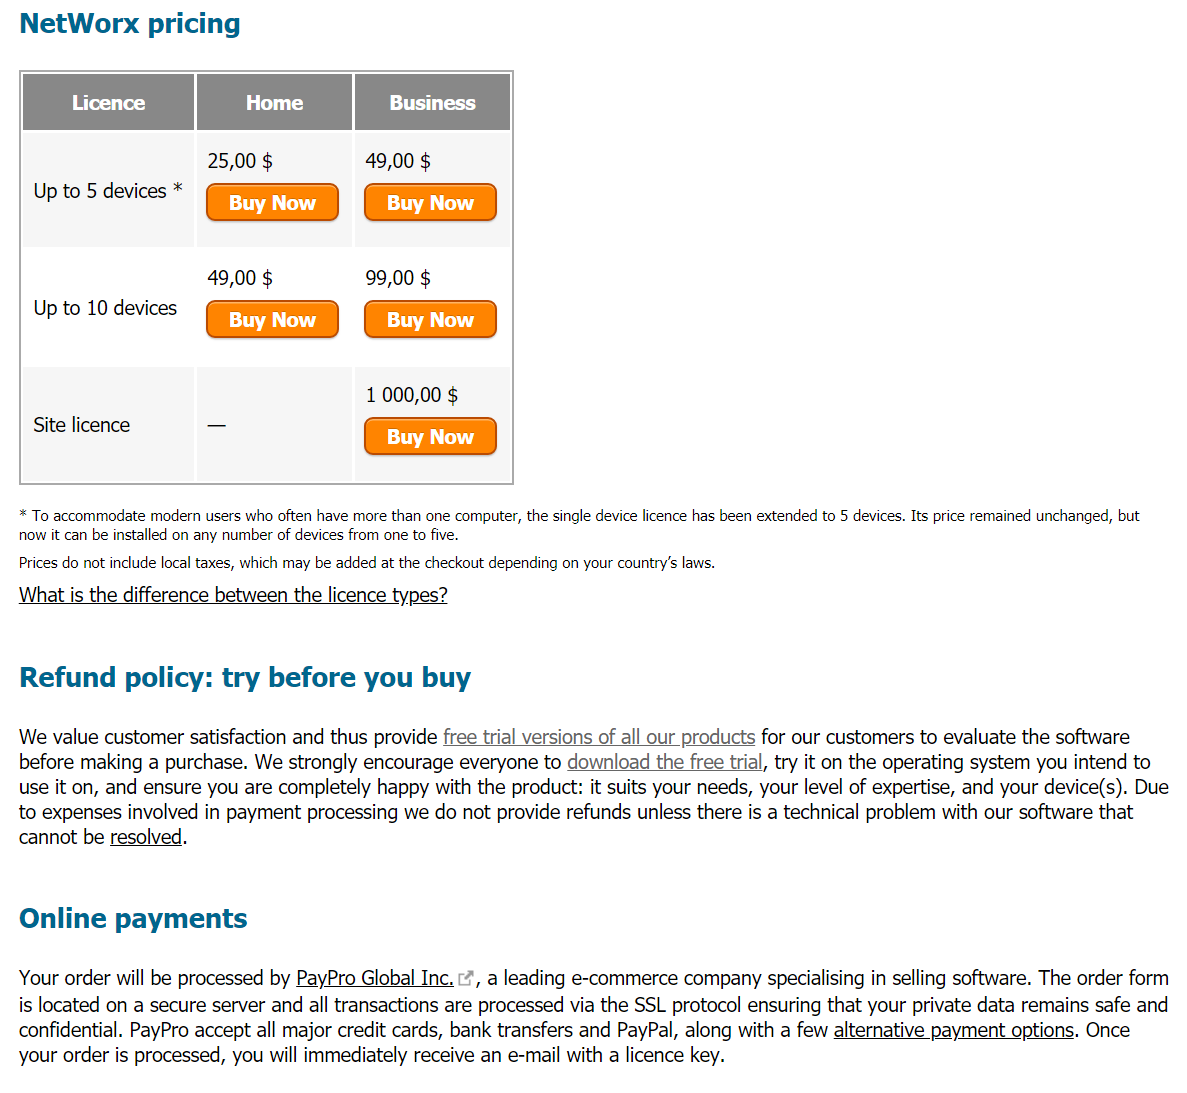The height and width of the screenshot is (1093, 1187).
Task: Click the external link icon beside PayPro Global
Action: (466, 979)
